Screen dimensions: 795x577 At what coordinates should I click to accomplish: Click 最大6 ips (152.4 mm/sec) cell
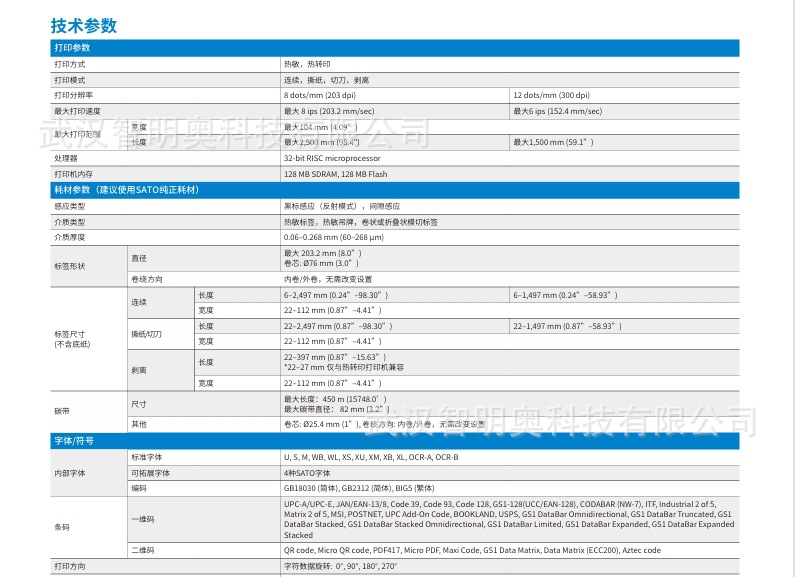(x=558, y=111)
